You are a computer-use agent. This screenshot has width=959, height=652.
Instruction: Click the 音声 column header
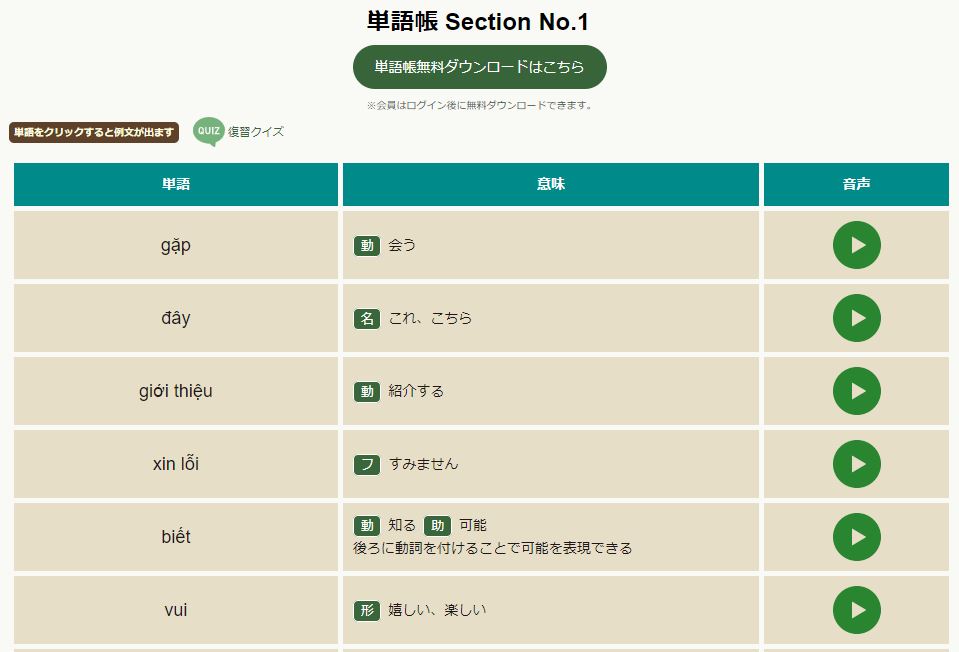856,185
